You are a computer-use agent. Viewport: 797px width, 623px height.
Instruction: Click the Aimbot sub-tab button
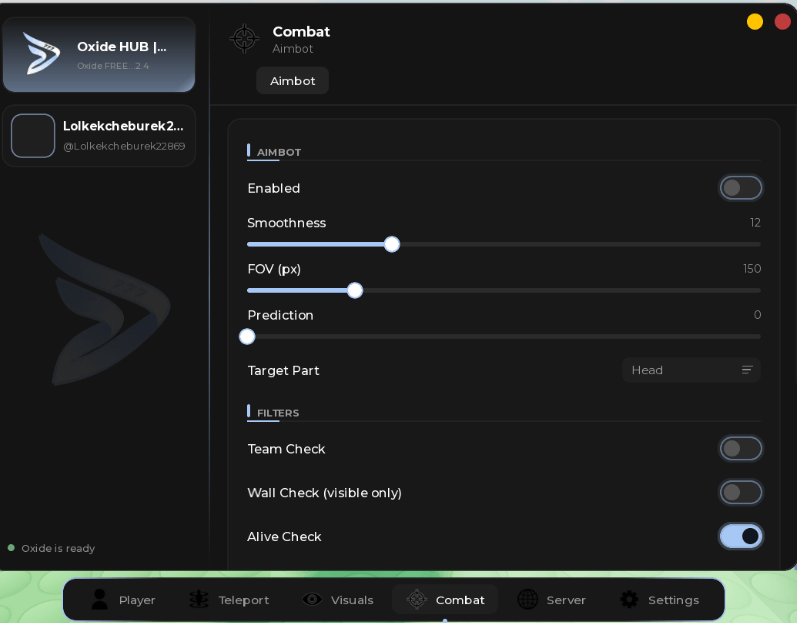[x=292, y=81]
